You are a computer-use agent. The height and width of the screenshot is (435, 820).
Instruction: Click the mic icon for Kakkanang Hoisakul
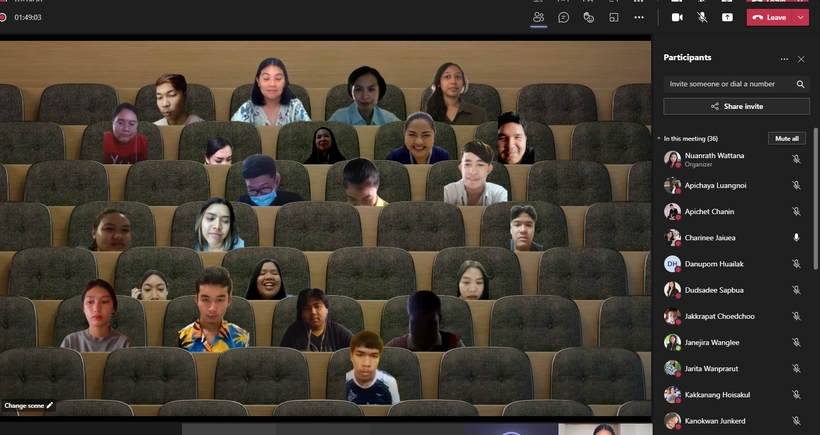[x=796, y=394]
